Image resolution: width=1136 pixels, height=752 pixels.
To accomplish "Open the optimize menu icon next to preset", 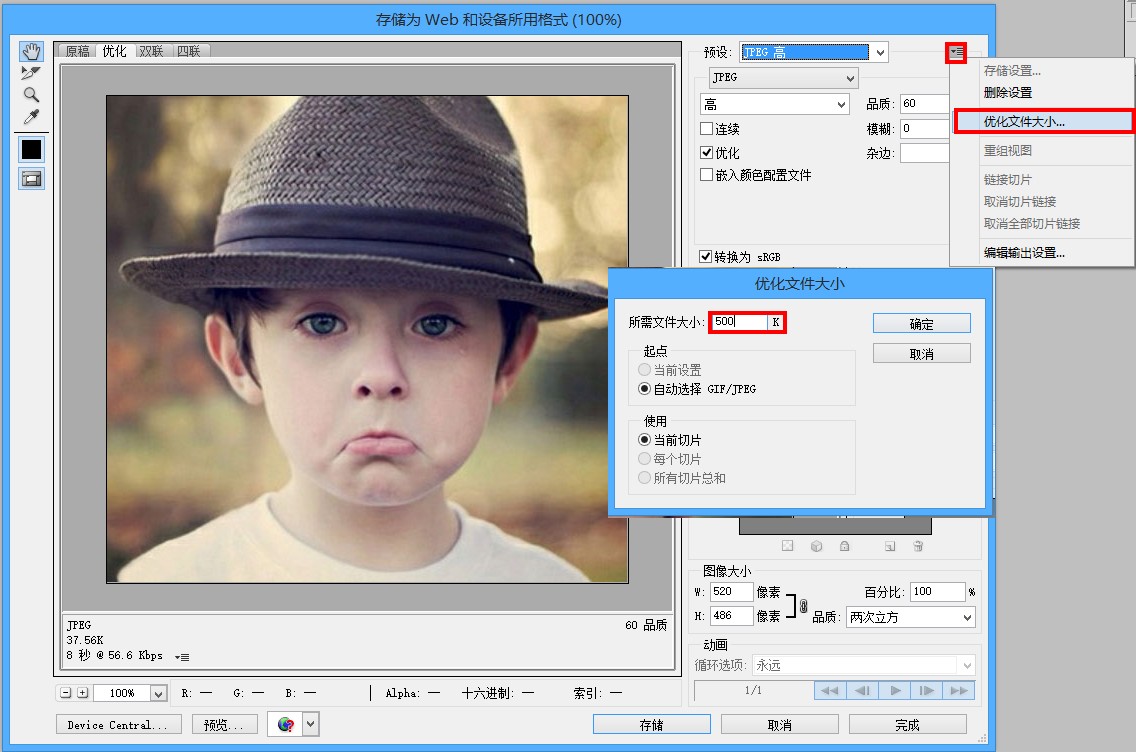I will [956, 53].
